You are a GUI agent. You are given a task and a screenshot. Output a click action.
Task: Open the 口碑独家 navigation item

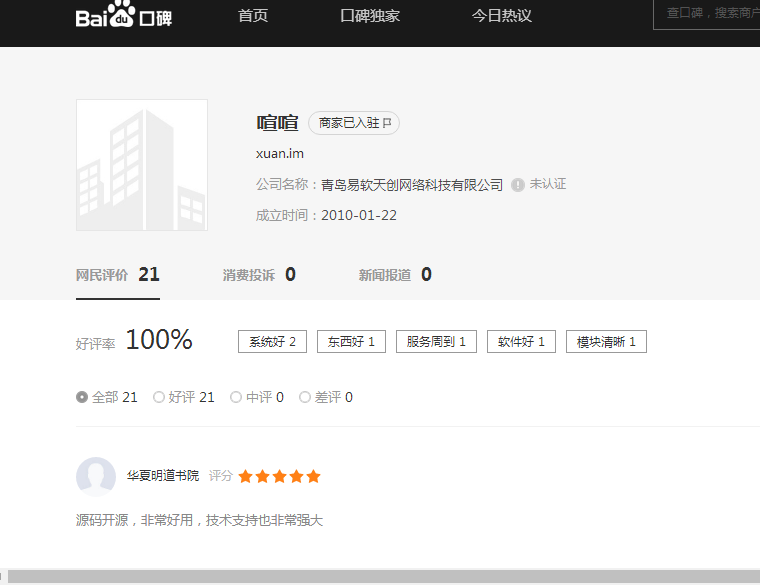coord(370,16)
